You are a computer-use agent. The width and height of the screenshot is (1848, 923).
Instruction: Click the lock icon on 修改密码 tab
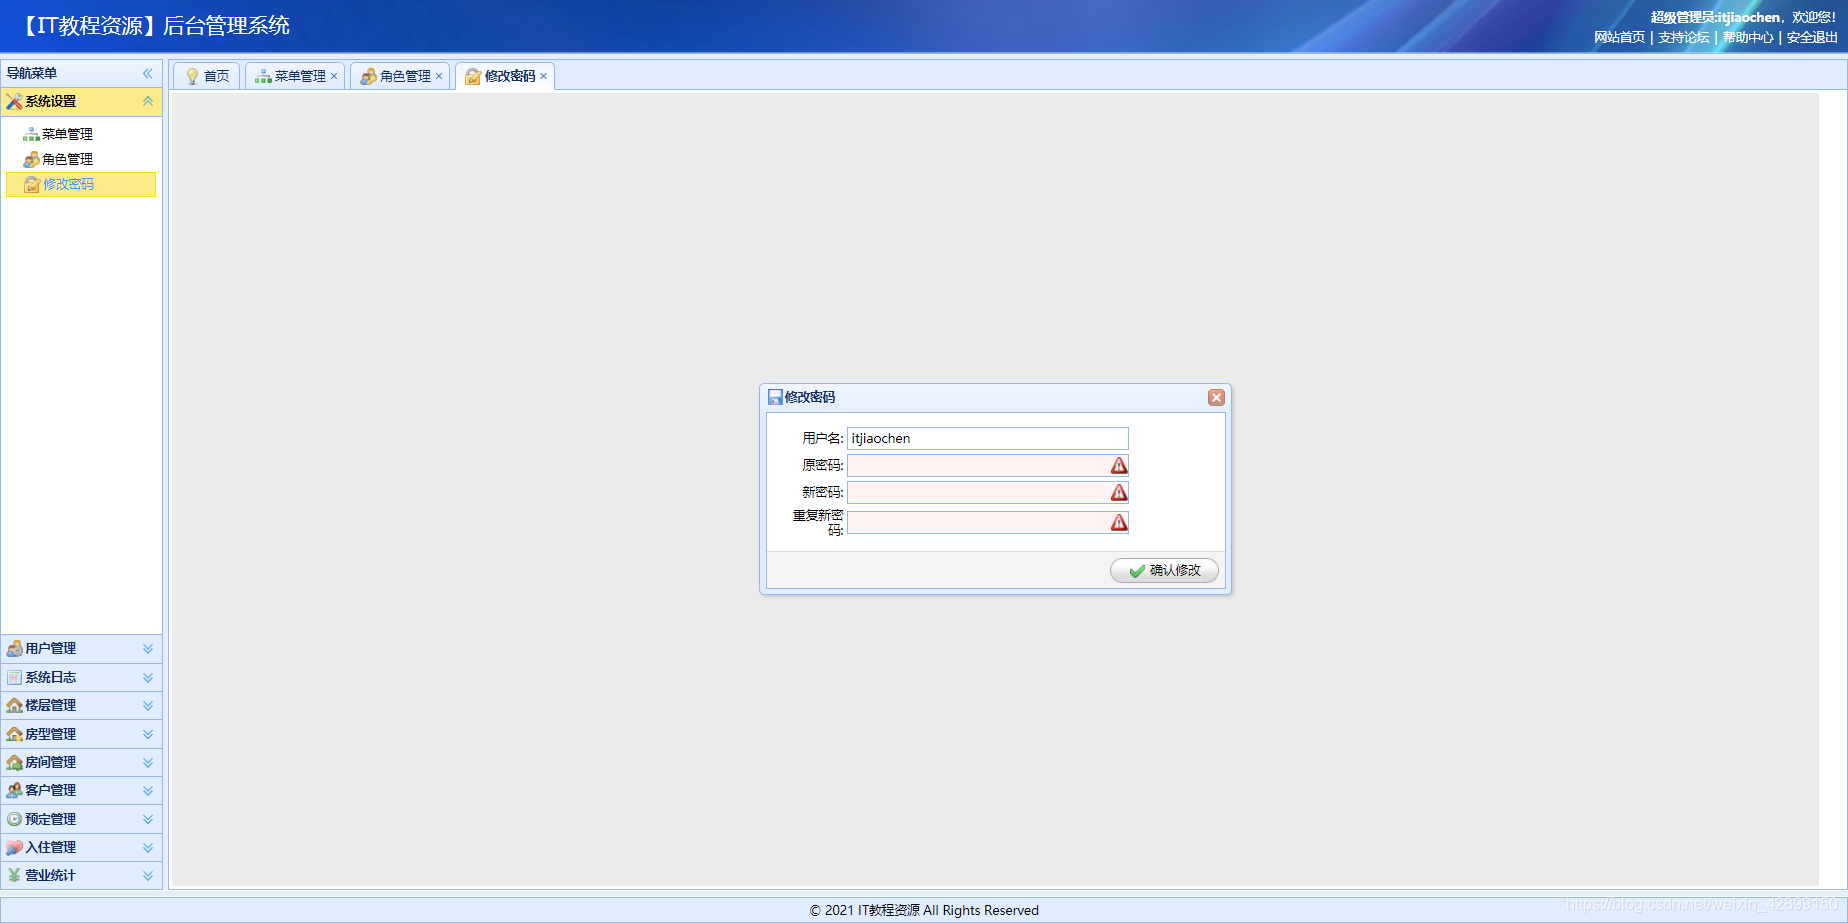point(473,76)
